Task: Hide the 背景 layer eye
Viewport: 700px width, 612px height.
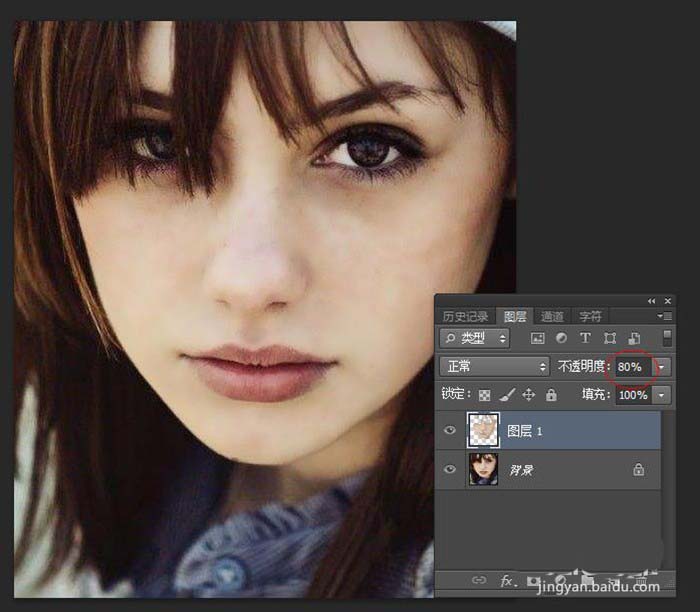Action: point(450,469)
